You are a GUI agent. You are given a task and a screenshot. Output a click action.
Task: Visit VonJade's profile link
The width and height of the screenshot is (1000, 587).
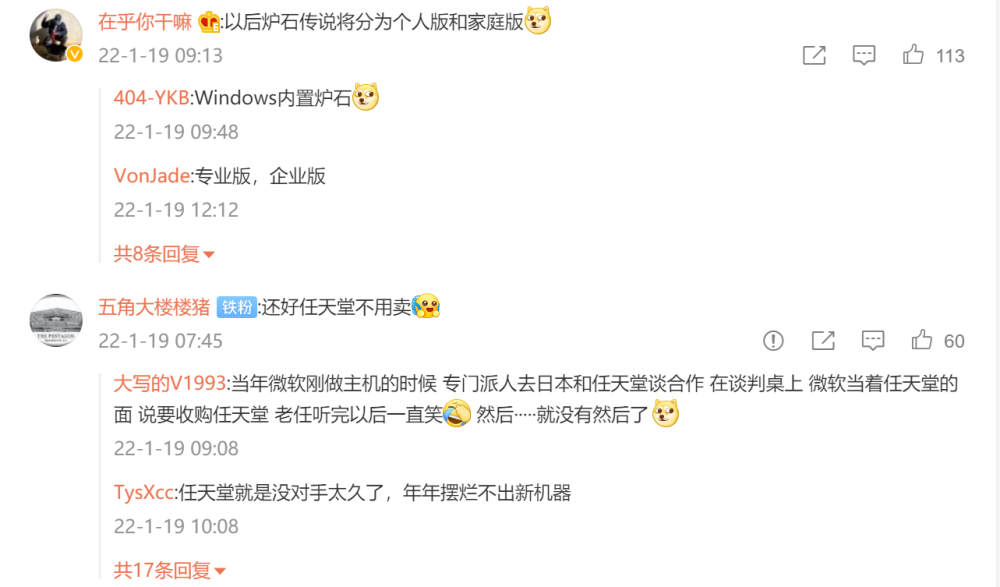tap(152, 175)
